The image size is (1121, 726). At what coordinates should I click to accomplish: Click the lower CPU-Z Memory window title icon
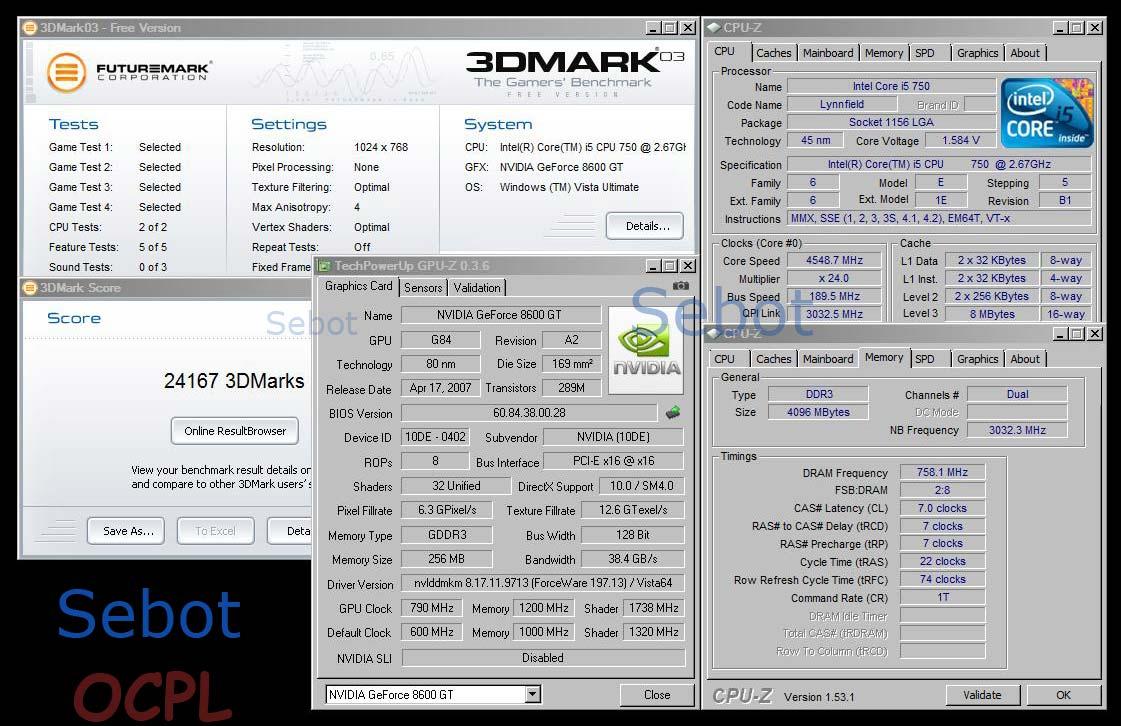713,333
